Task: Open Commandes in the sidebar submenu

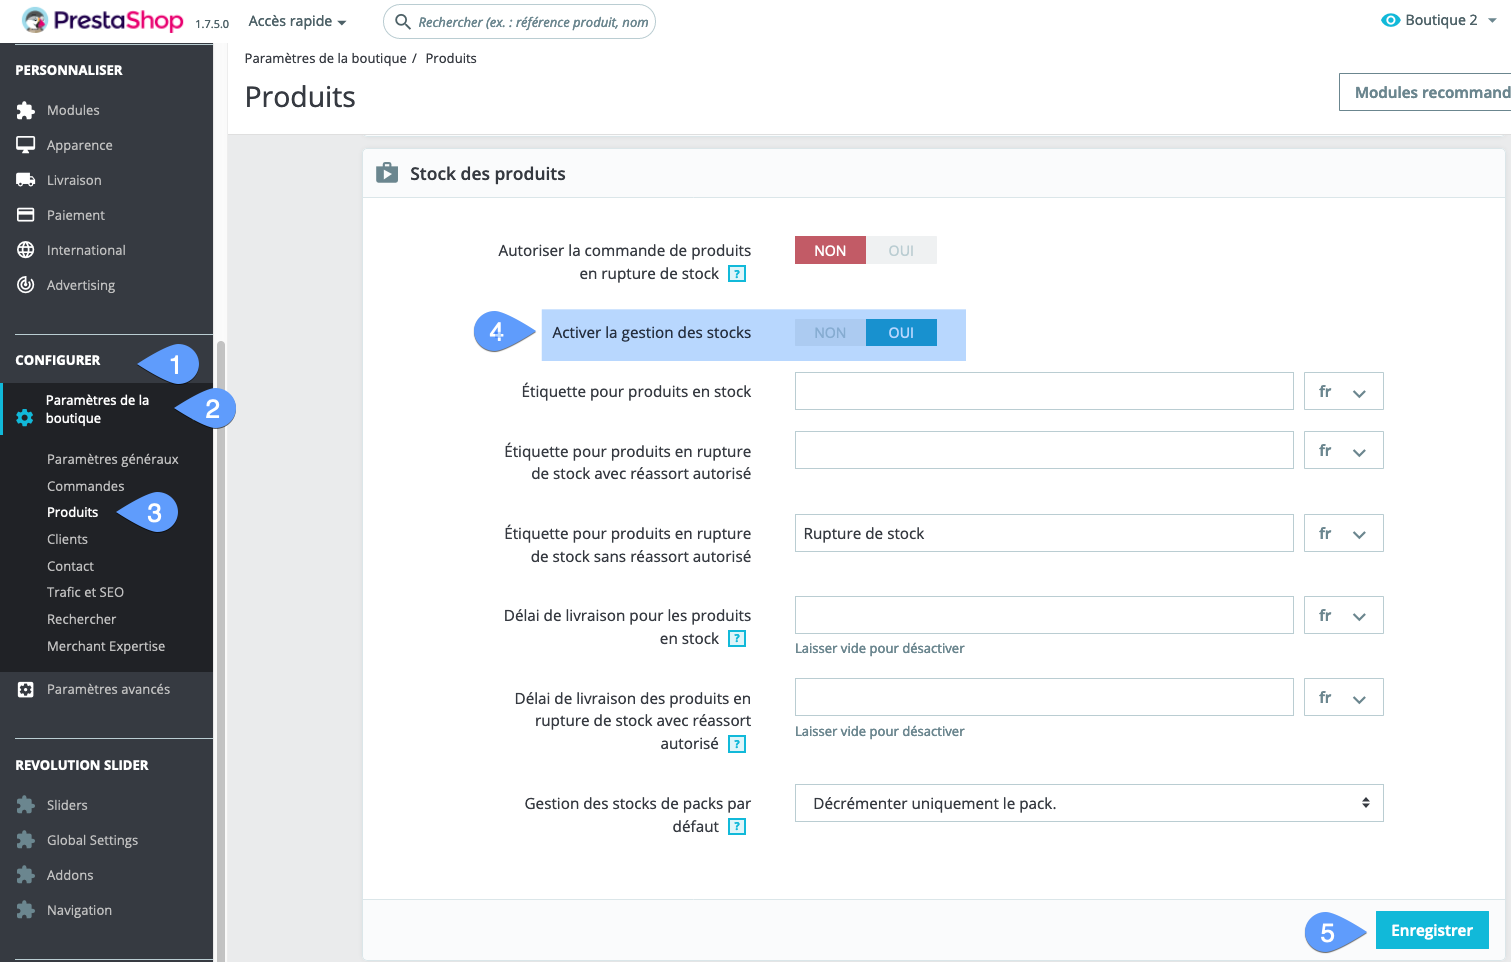Action: pyautogui.click(x=86, y=486)
